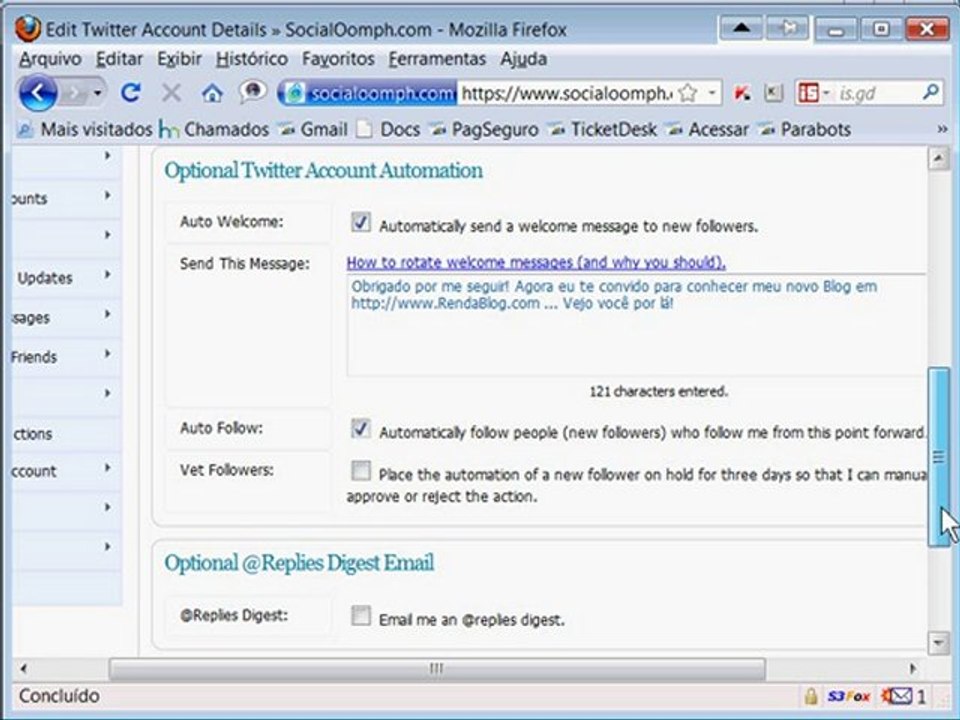Tick the @Replies Digest email checkbox
The height and width of the screenshot is (720, 960).
point(361,615)
